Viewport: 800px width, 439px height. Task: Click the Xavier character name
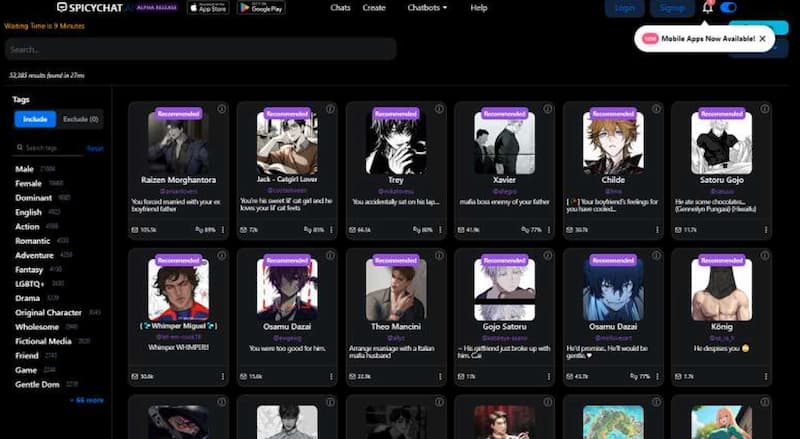[504, 180]
